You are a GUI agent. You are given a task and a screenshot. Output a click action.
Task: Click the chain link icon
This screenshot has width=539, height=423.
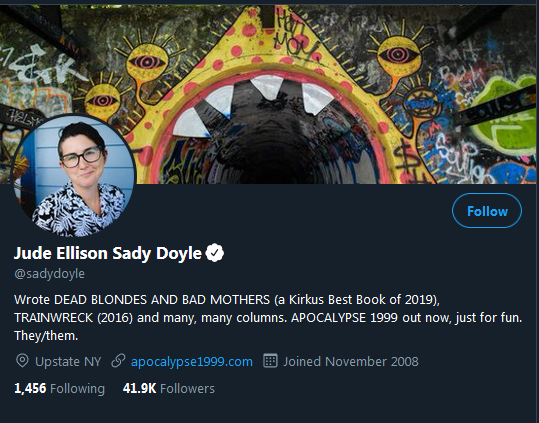118,361
